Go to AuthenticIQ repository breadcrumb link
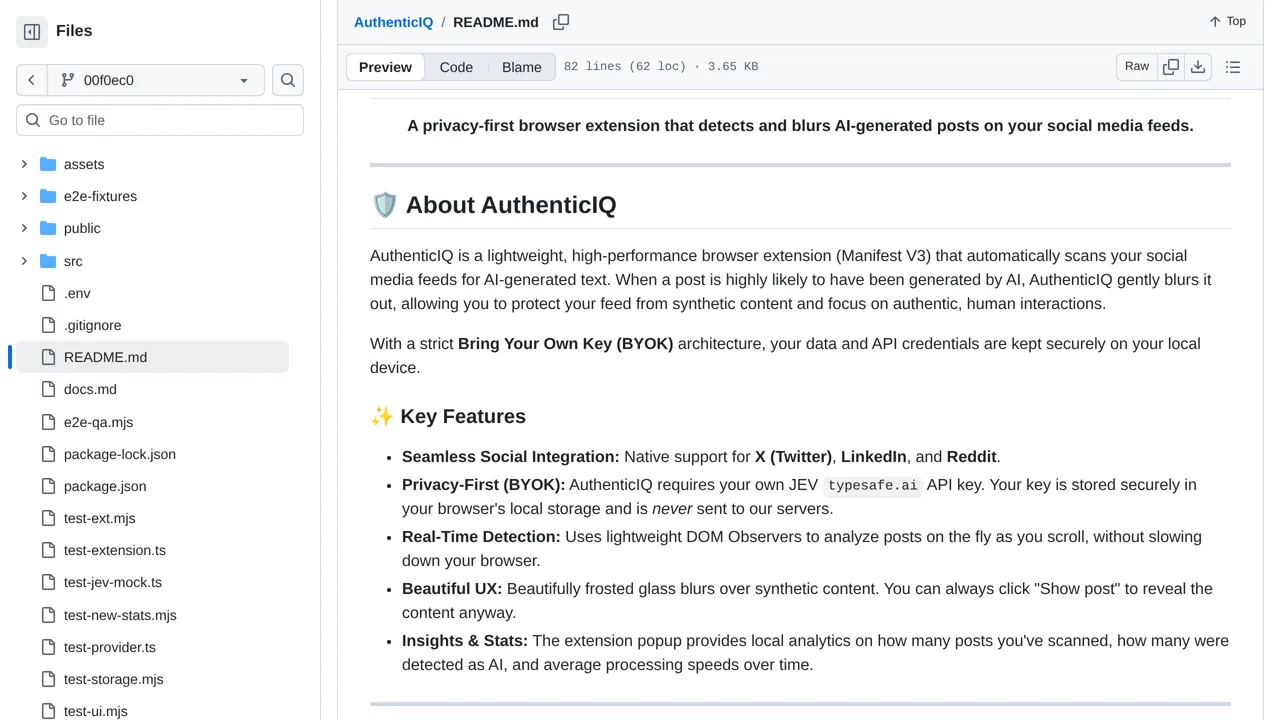The width and height of the screenshot is (1280, 720). (x=393, y=22)
